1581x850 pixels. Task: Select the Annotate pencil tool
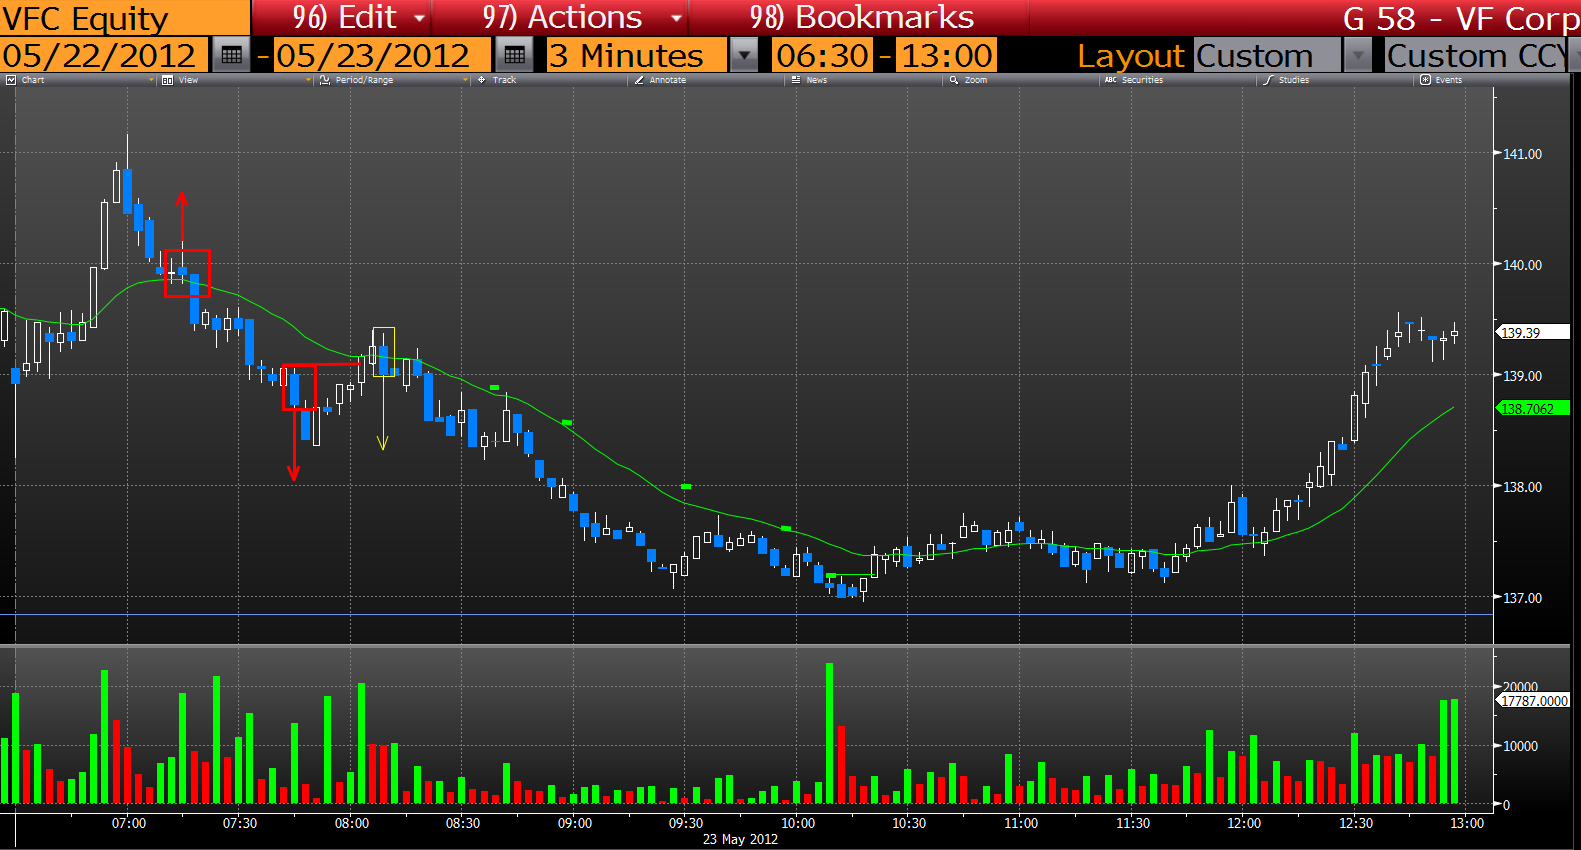point(639,80)
